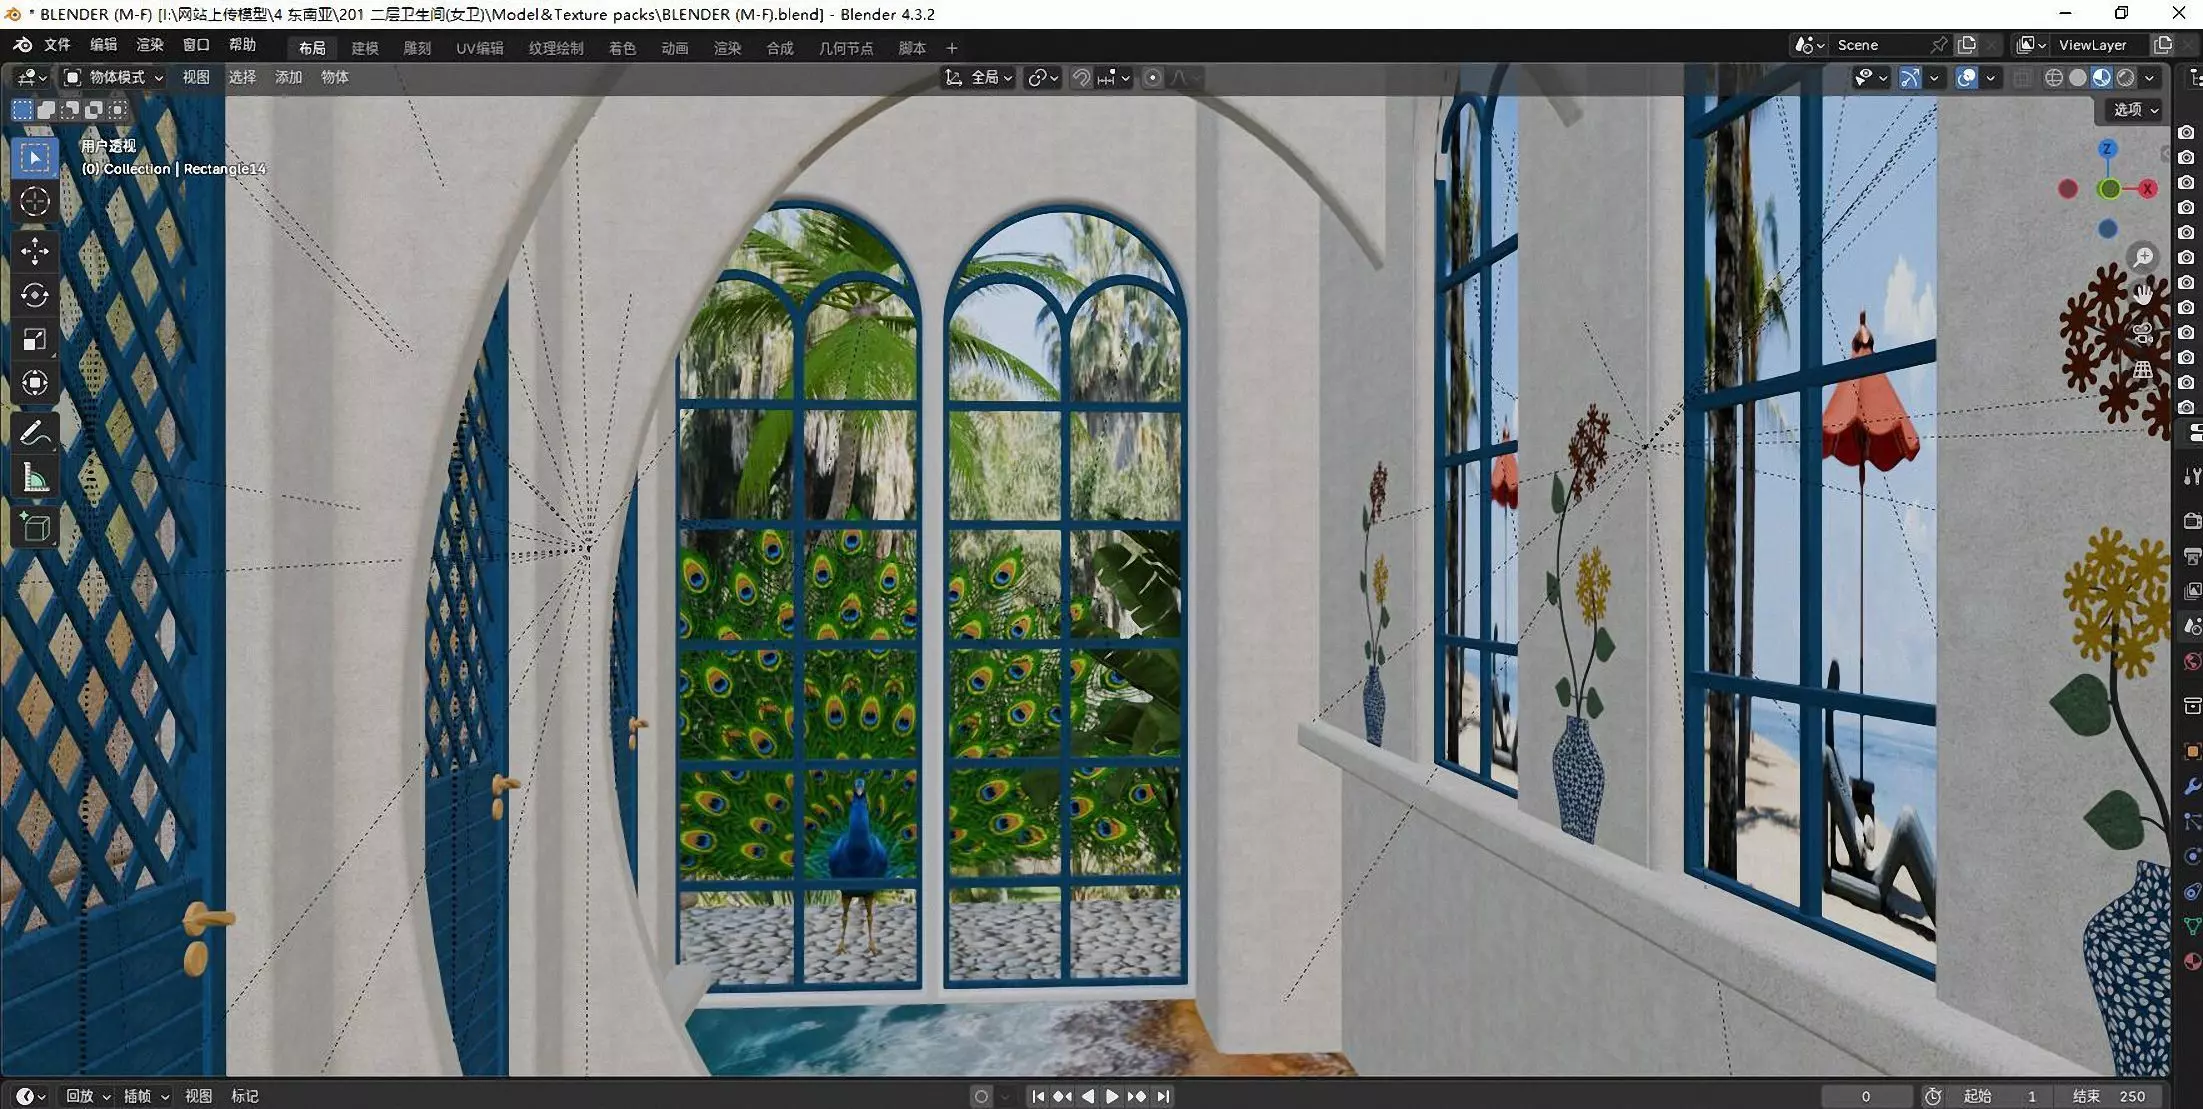Viewport: 2203px width, 1109px height.
Task: Toggle snapping magnet on
Action: click(x=1081, y=78)
